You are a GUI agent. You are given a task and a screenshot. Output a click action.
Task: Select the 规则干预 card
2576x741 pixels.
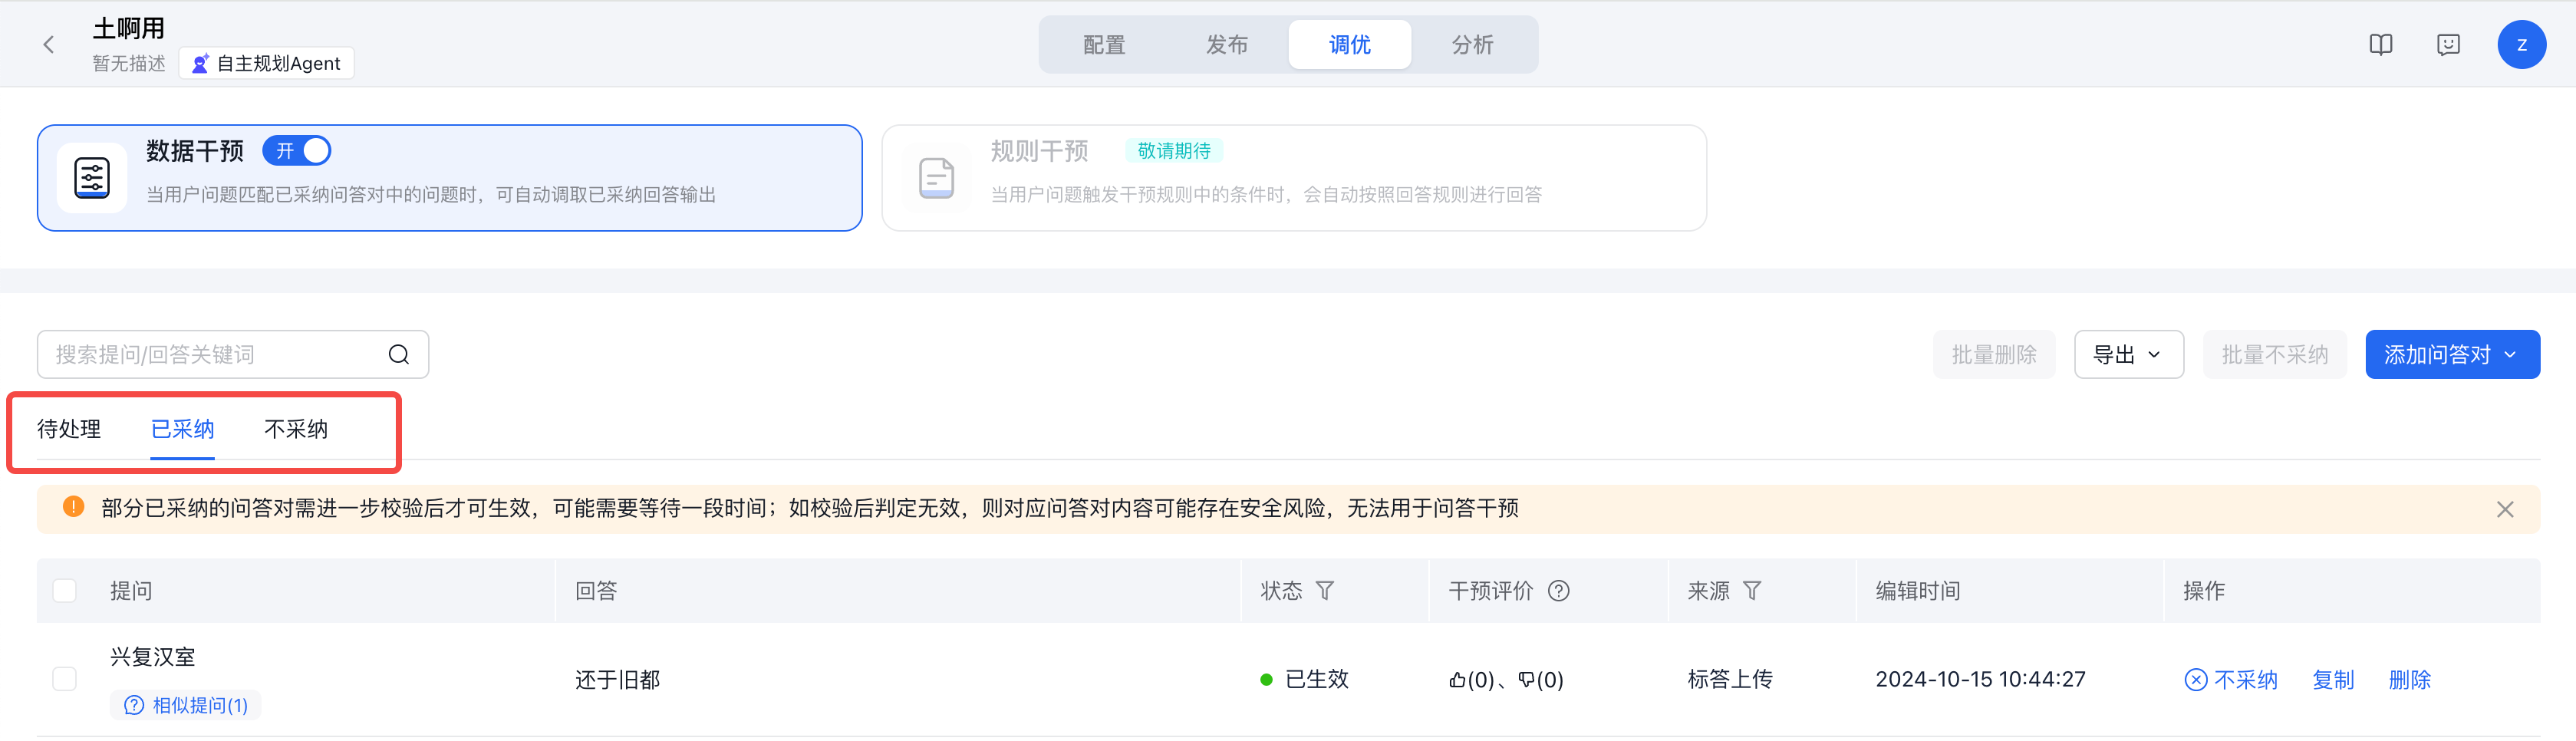pyautogui.click(x=1293, y=178)
